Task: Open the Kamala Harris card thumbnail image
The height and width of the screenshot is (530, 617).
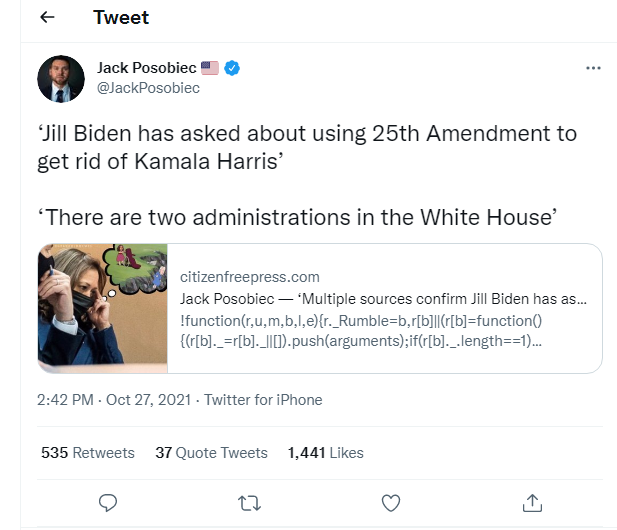Action: click(x=103, y=308)
